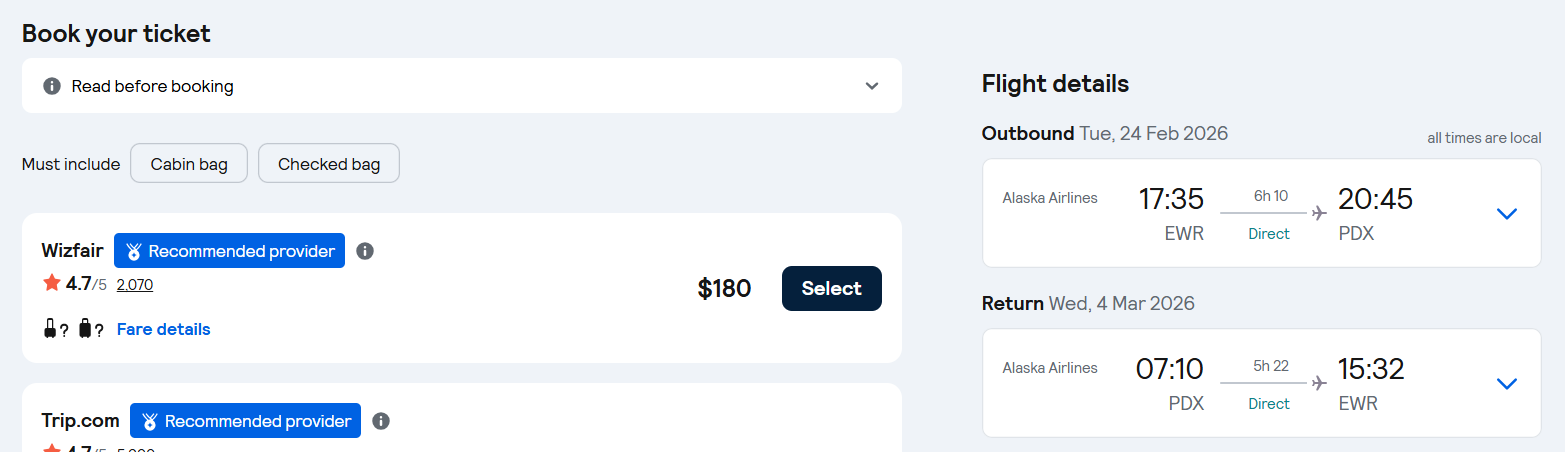Click the info icon next to Wizfair's Recommended badge
Screen dimensions: 1565x452
[365, 251]
